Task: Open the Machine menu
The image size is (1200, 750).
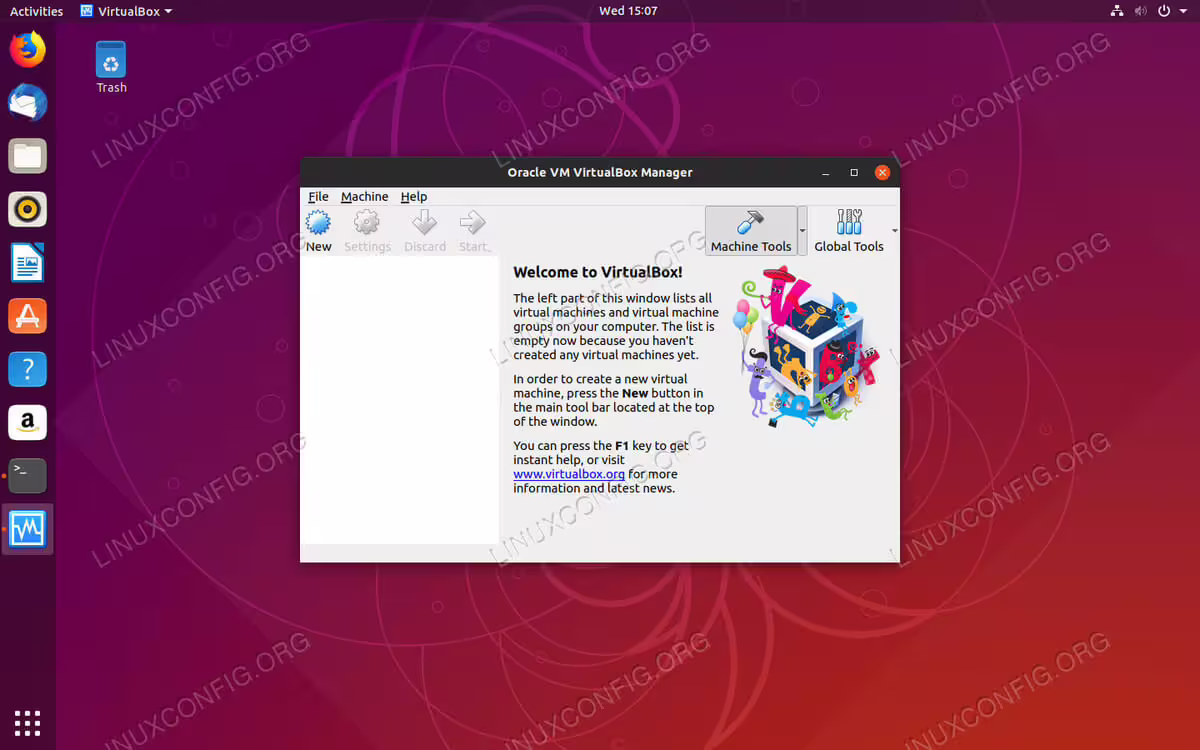Action: click(364, 197)
